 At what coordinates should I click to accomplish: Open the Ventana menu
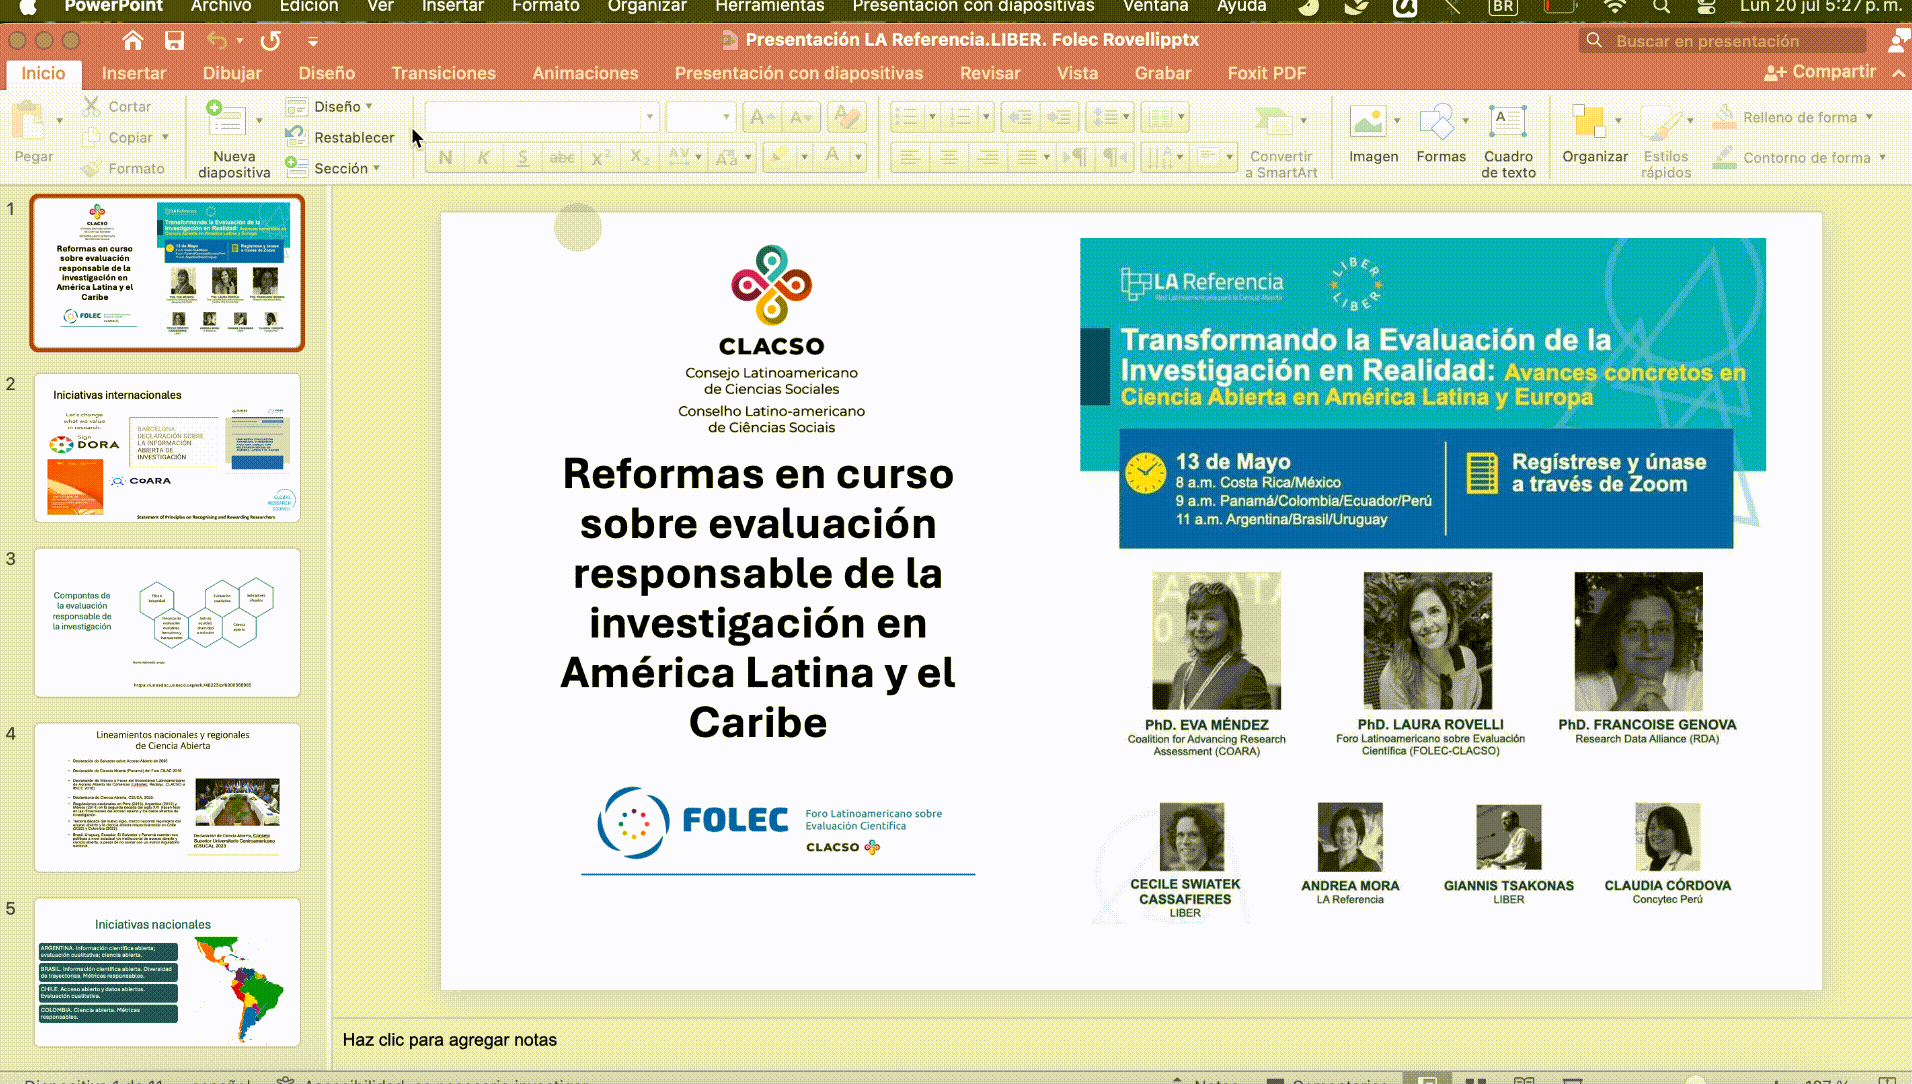[1155, 7]
